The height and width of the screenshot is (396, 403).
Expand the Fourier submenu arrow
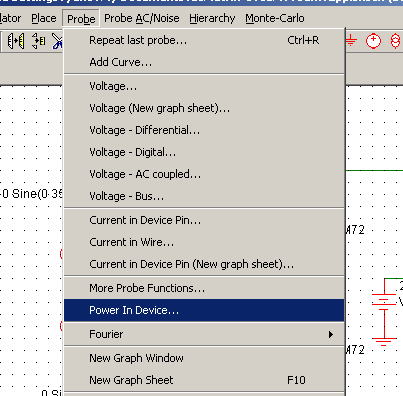click(x=330, y=334)
